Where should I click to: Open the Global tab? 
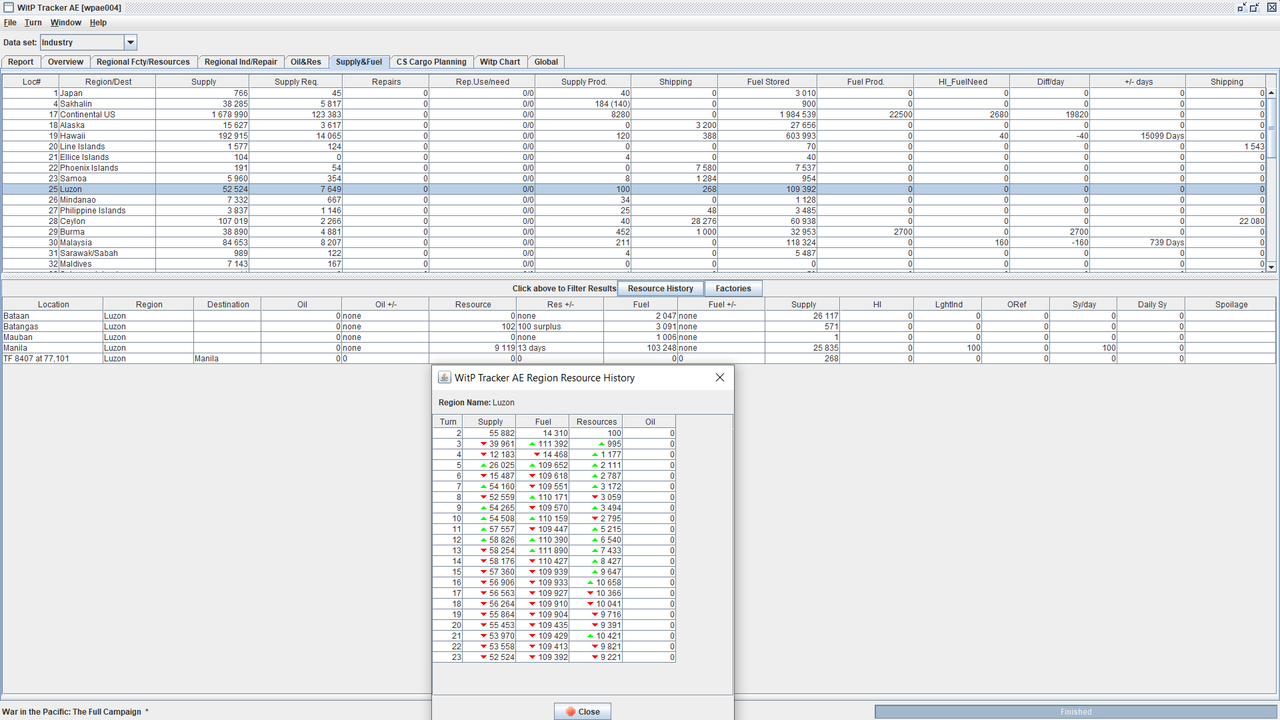pos(546,62)
